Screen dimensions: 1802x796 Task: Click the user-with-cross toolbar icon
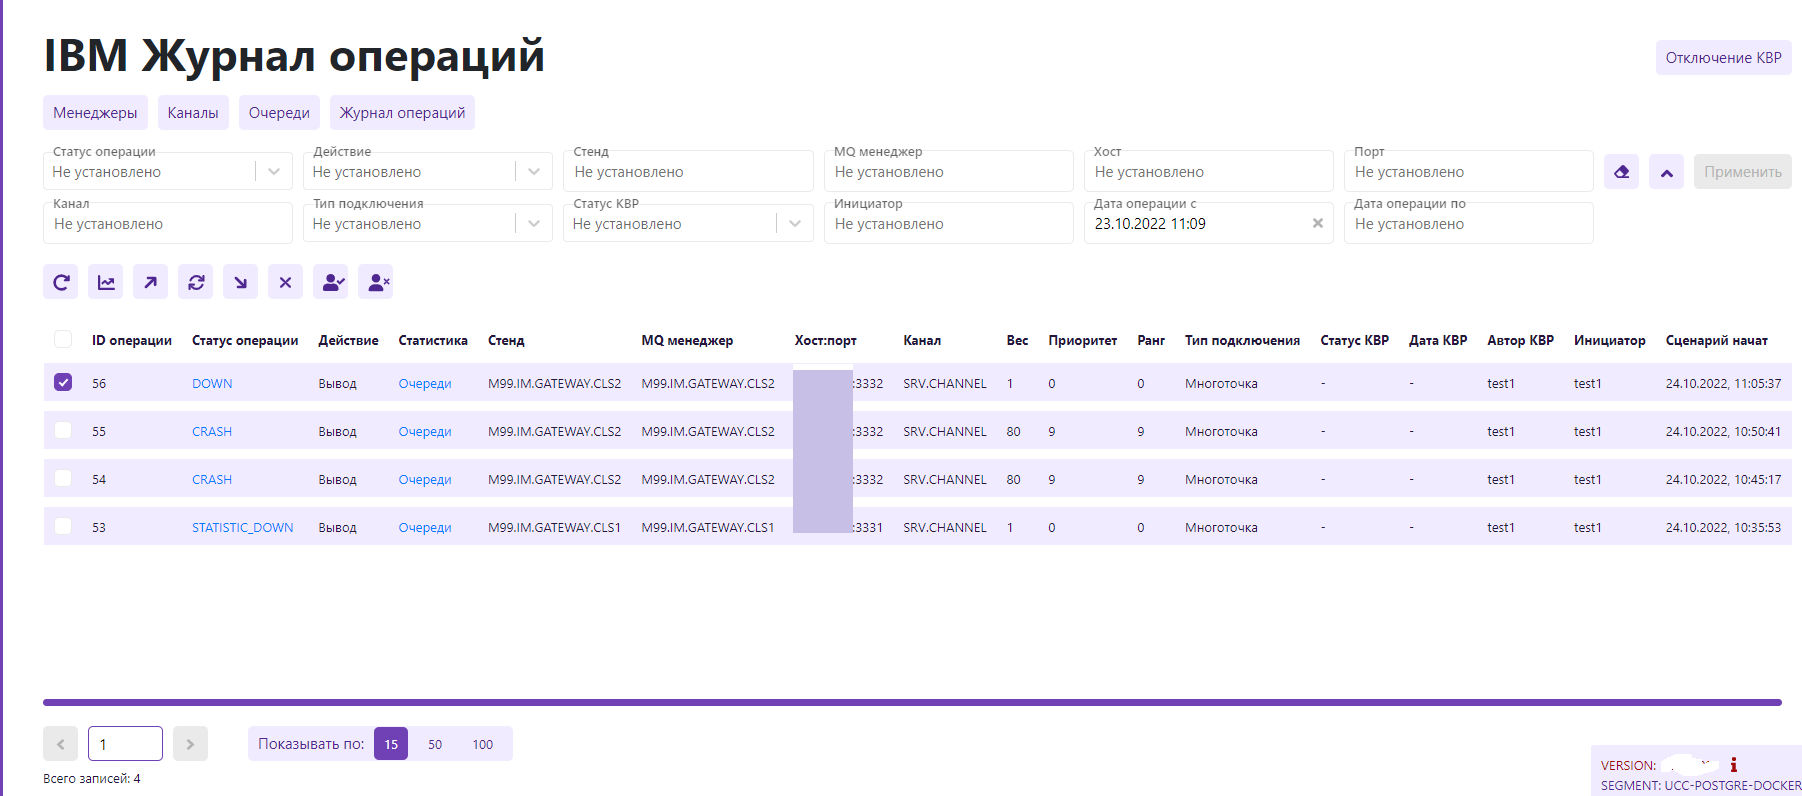[x=376, y=282]
